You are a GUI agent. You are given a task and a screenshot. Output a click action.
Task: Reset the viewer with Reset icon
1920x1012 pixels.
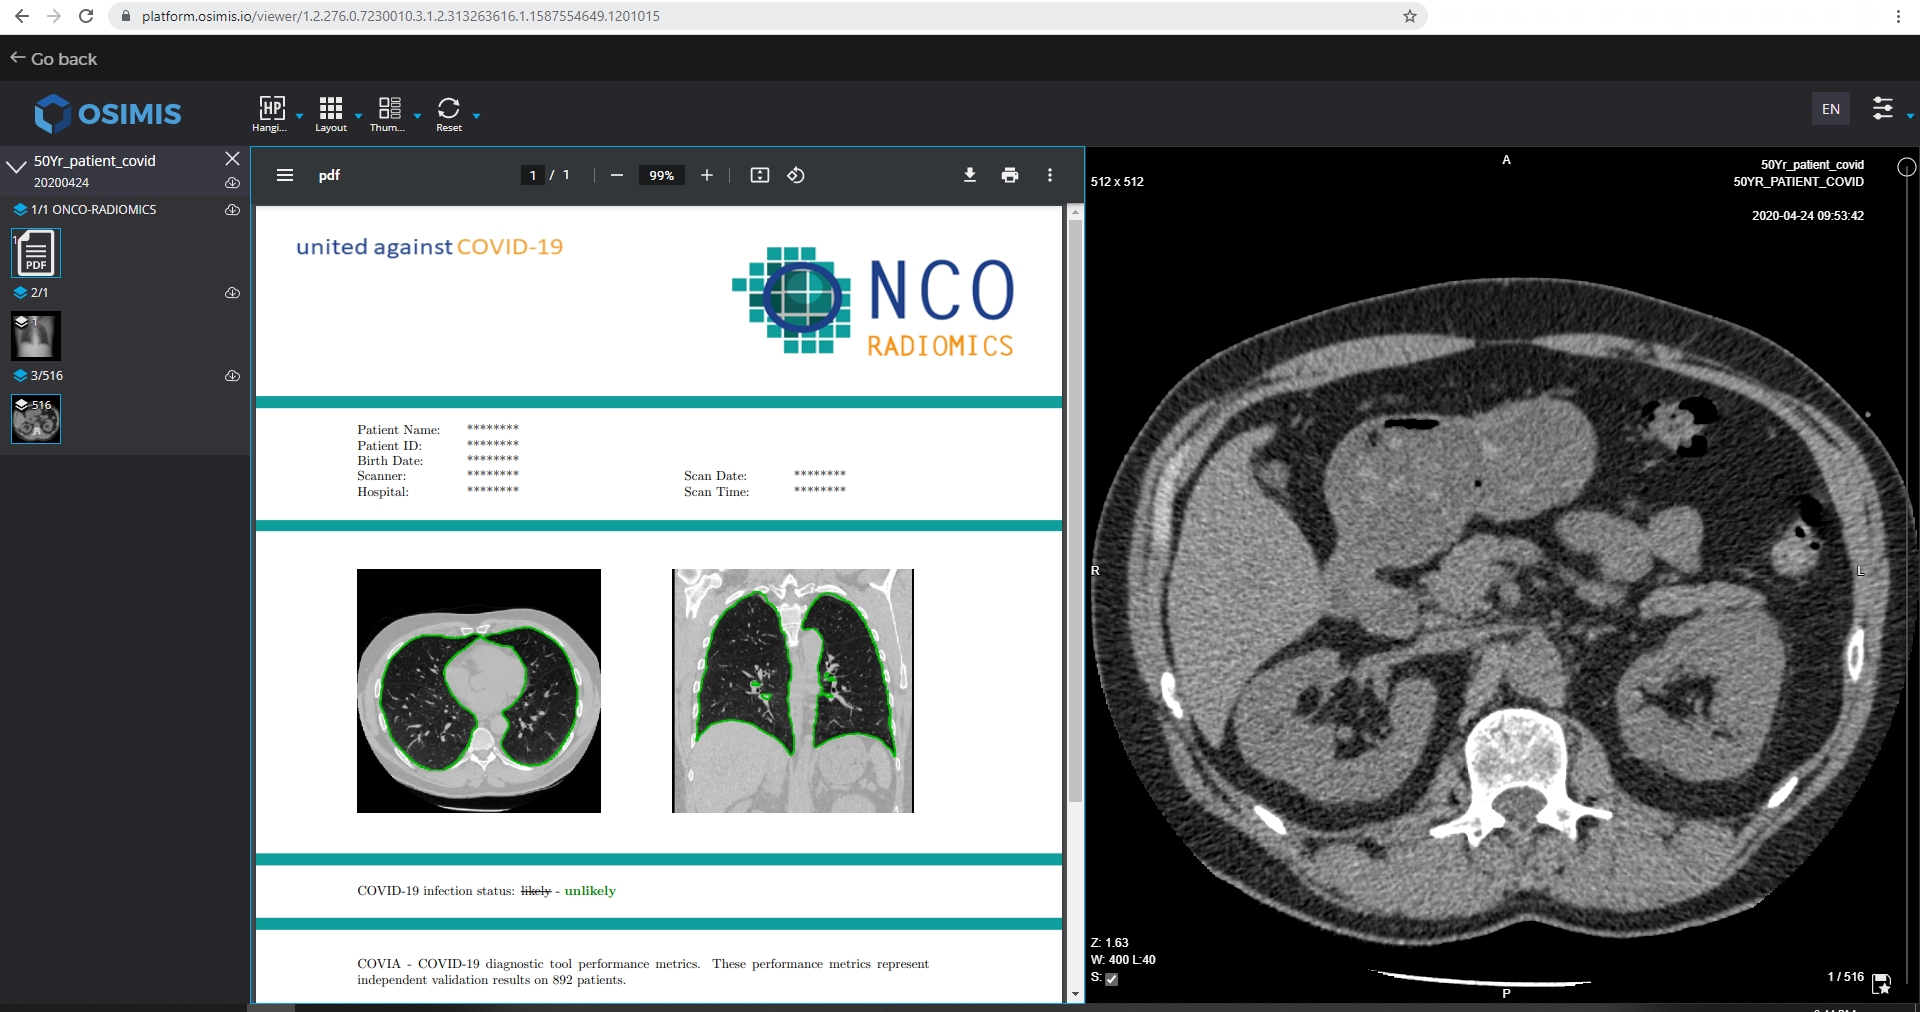tap(449, 113)
